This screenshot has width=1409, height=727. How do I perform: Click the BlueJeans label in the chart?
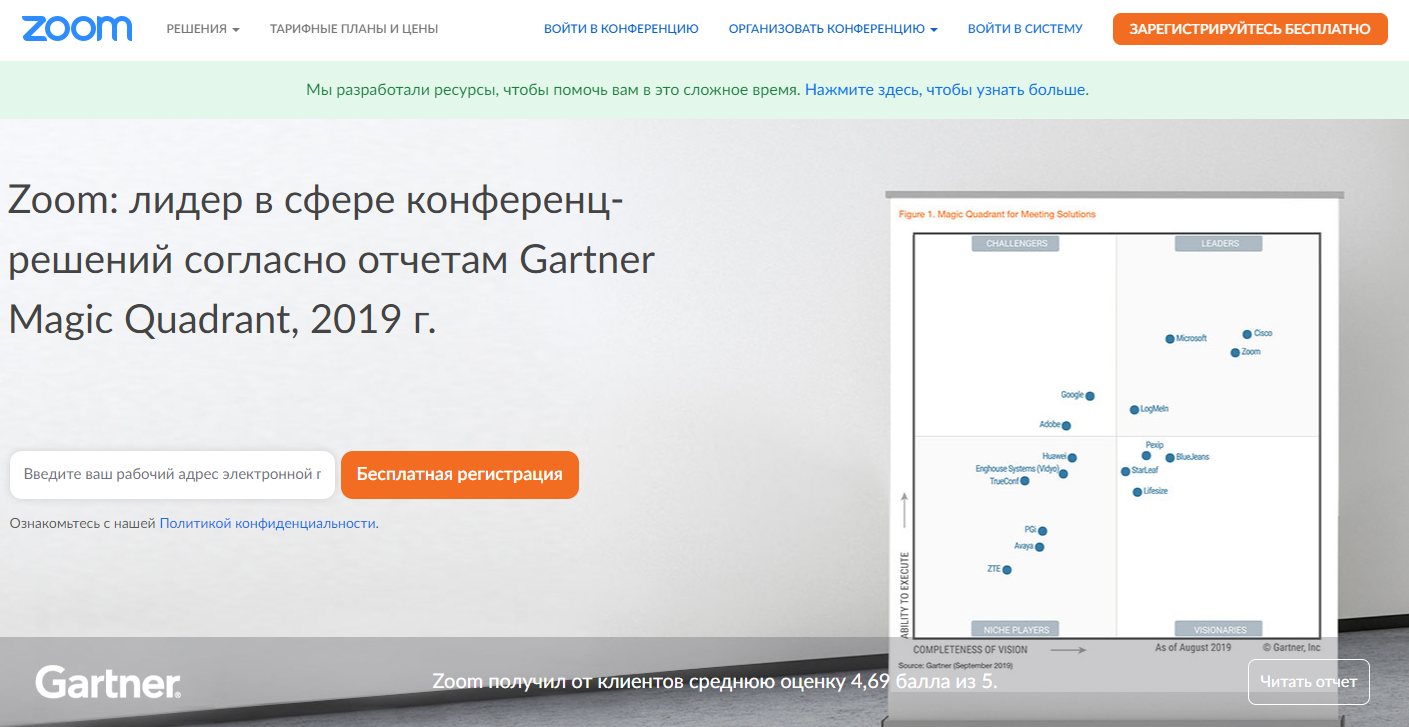1193,457
